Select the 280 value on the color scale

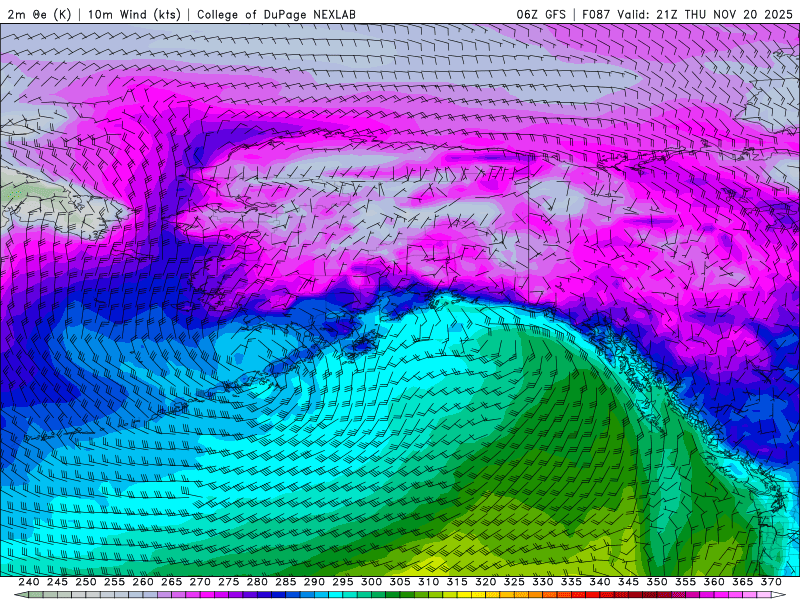[257, 582]
